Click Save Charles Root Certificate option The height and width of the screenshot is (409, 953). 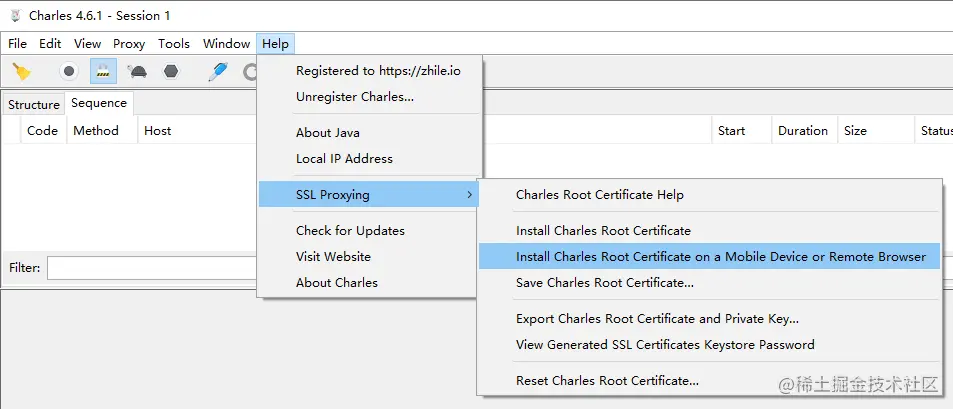click(604, 282)
